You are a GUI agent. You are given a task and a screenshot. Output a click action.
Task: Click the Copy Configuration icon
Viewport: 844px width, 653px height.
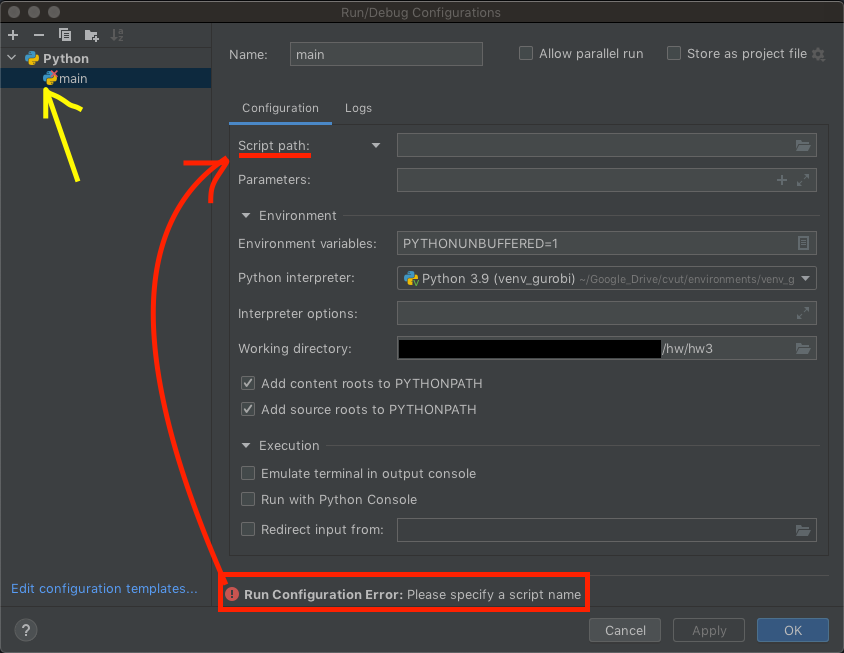65,35
